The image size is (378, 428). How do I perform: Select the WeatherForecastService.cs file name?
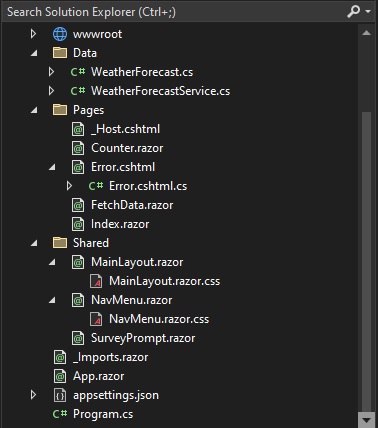coord(161,91)
